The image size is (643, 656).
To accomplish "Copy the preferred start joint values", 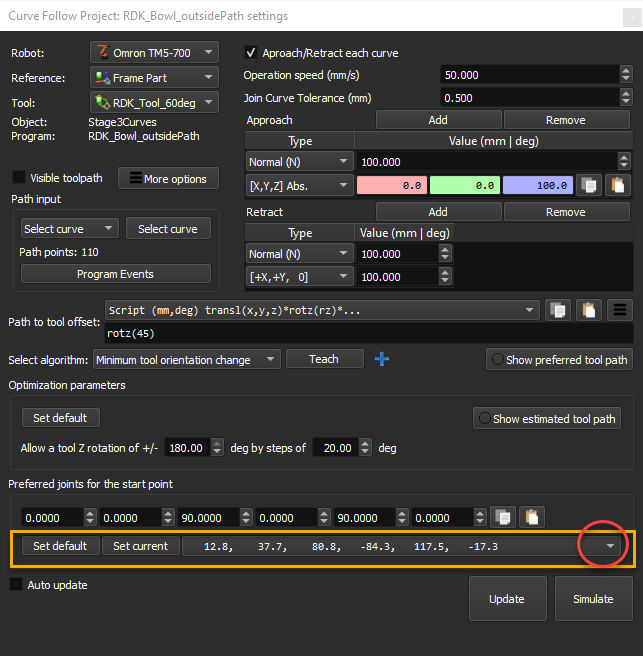I will point(503,518).
